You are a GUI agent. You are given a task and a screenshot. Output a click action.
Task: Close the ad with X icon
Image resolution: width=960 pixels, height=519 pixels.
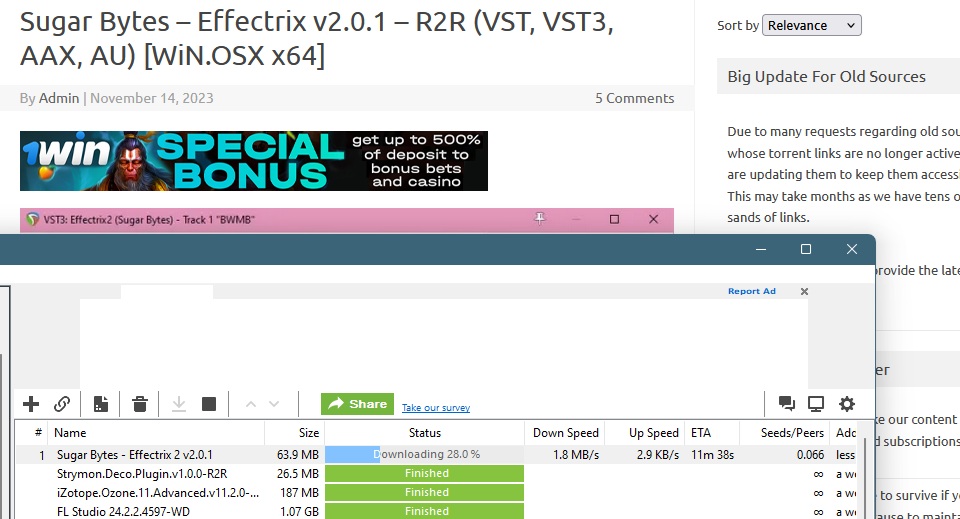point(804,291)
